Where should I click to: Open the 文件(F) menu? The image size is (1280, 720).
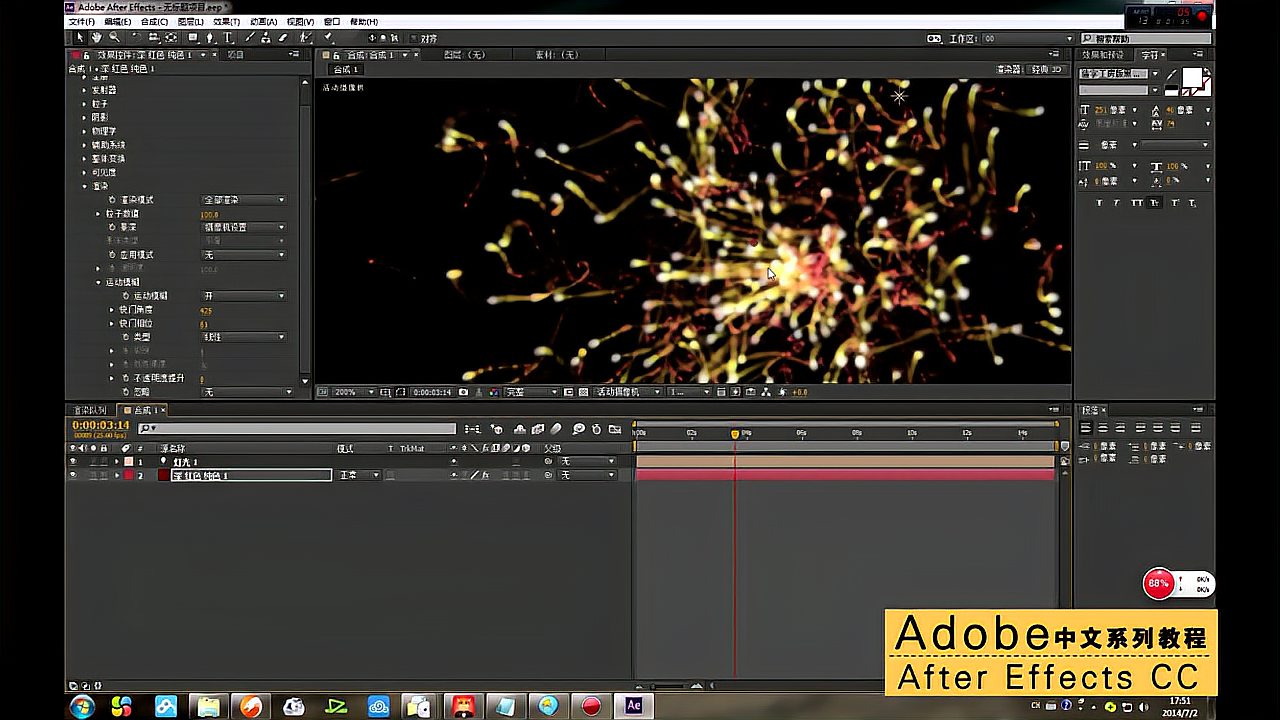coord(82,21)
